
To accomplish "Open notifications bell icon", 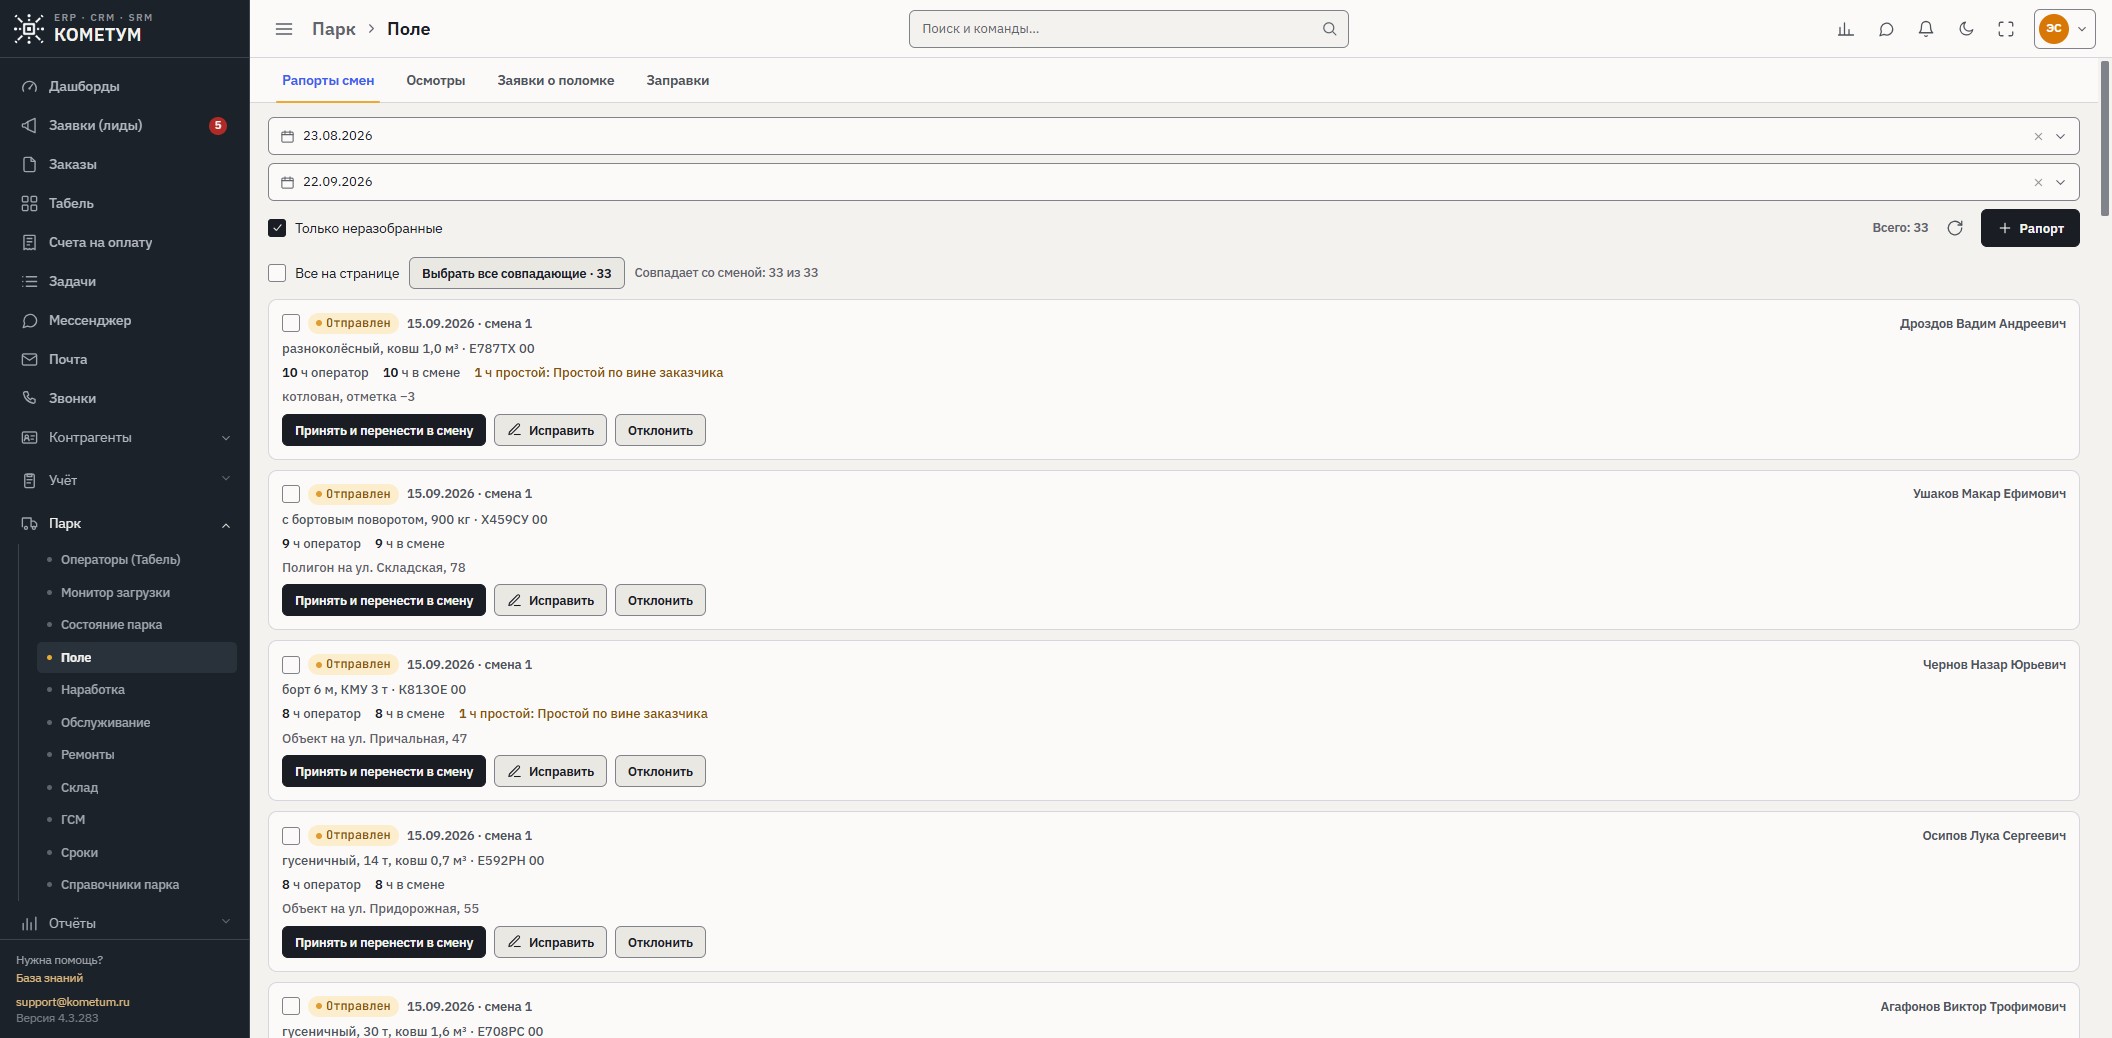I will [x=1926, y=29].
